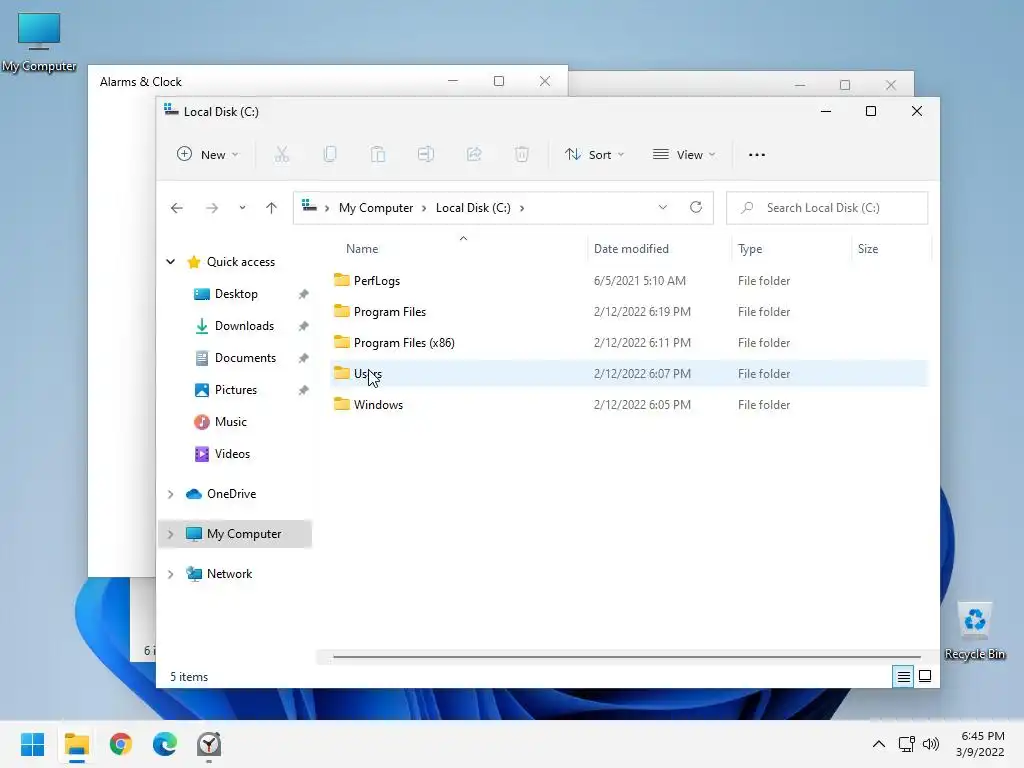Unpin Downloads using its pin icon

[303, 326]
